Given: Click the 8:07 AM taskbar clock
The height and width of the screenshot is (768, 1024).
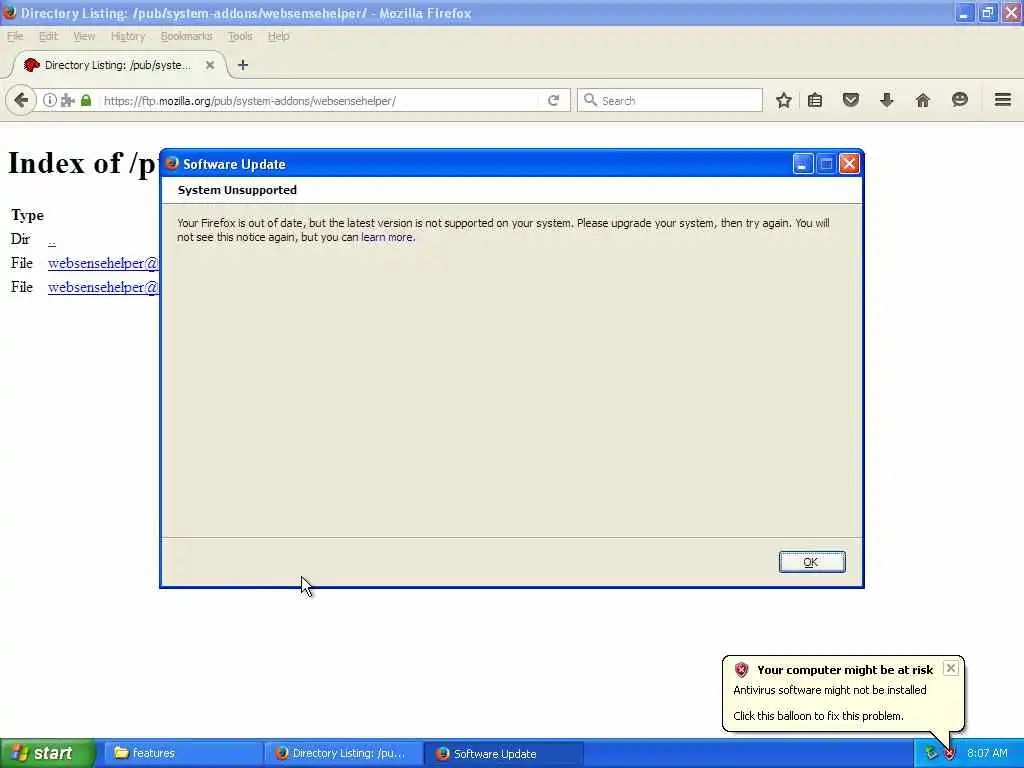Looking at the screenshot, I should point(987,753).
